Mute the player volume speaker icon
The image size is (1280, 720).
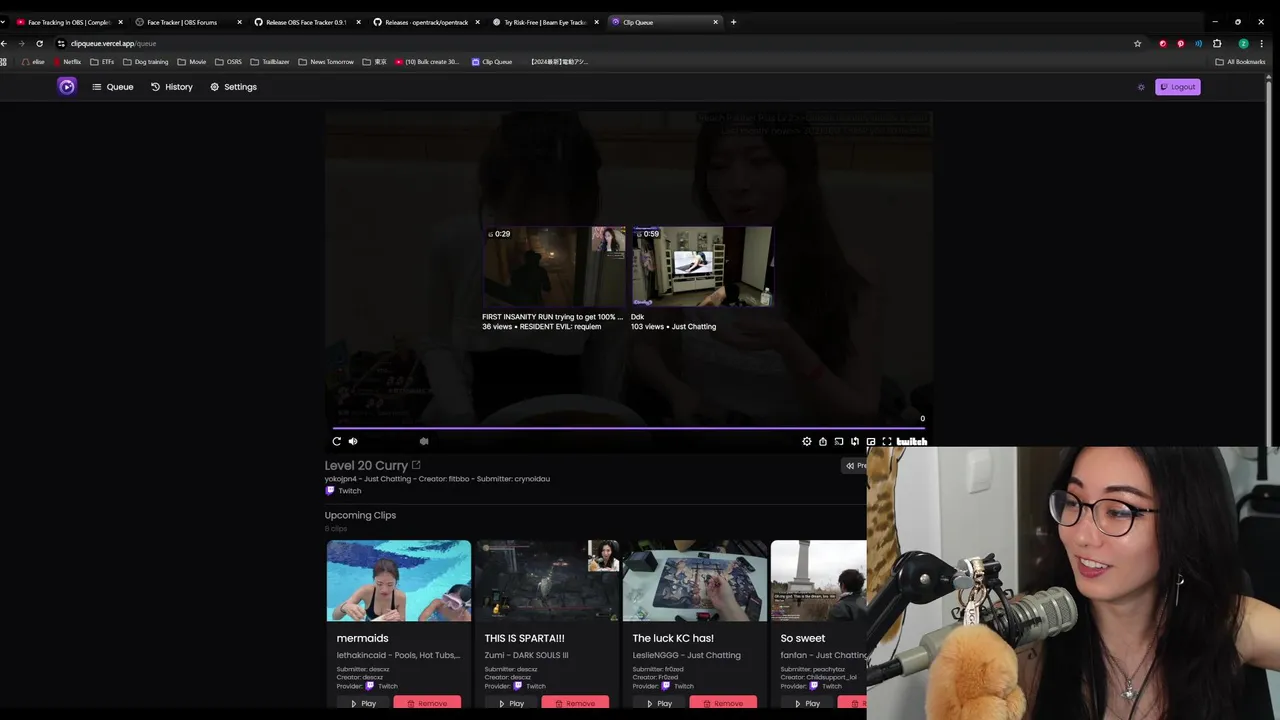click(x=353, y=441)
